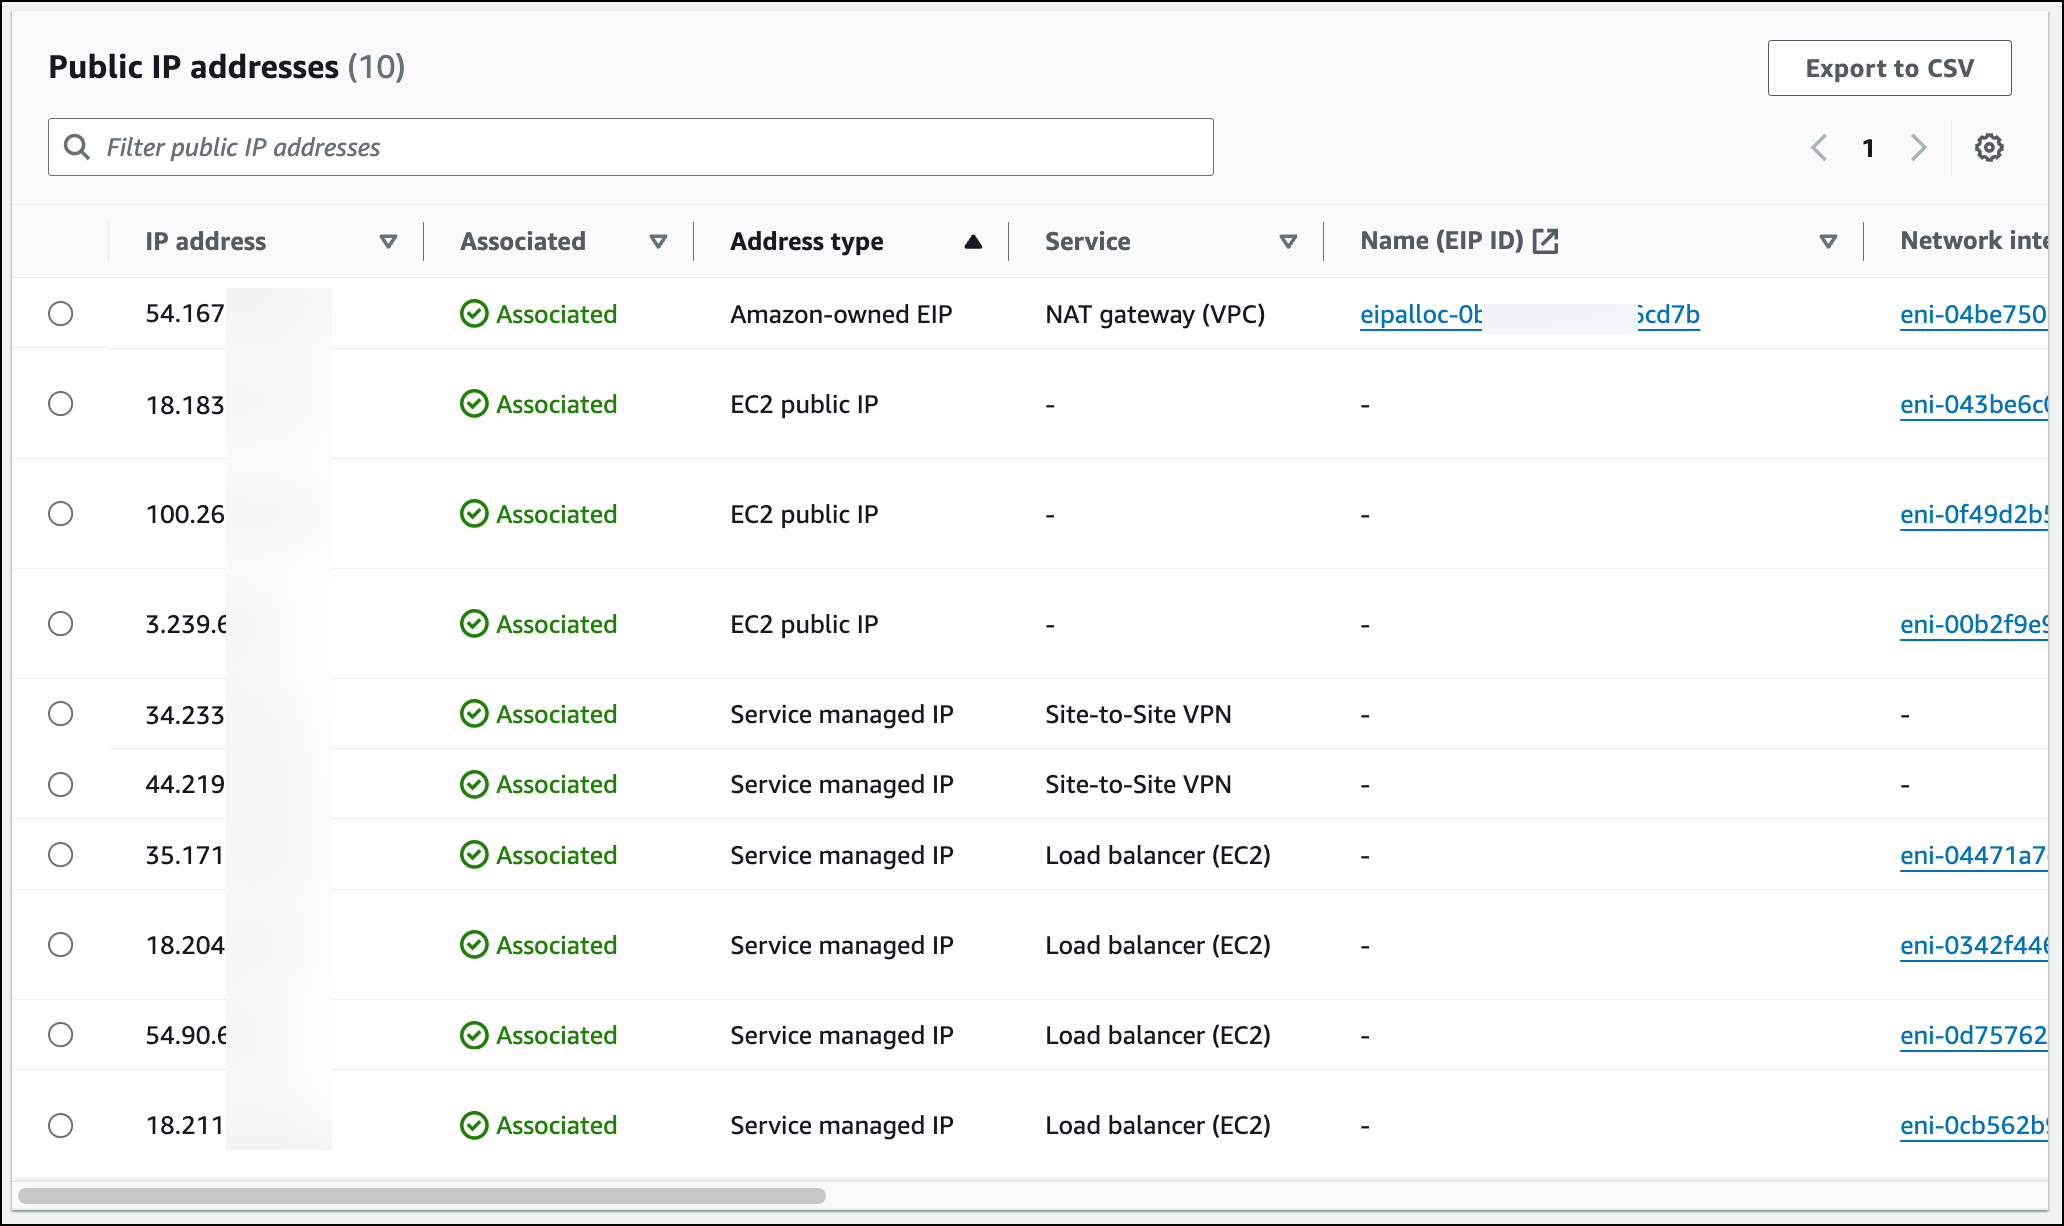This screenshot has width=2064, height=1226.
Task: Click the 'Public IP addresses (10)' heading
Action: click(227, 67)
